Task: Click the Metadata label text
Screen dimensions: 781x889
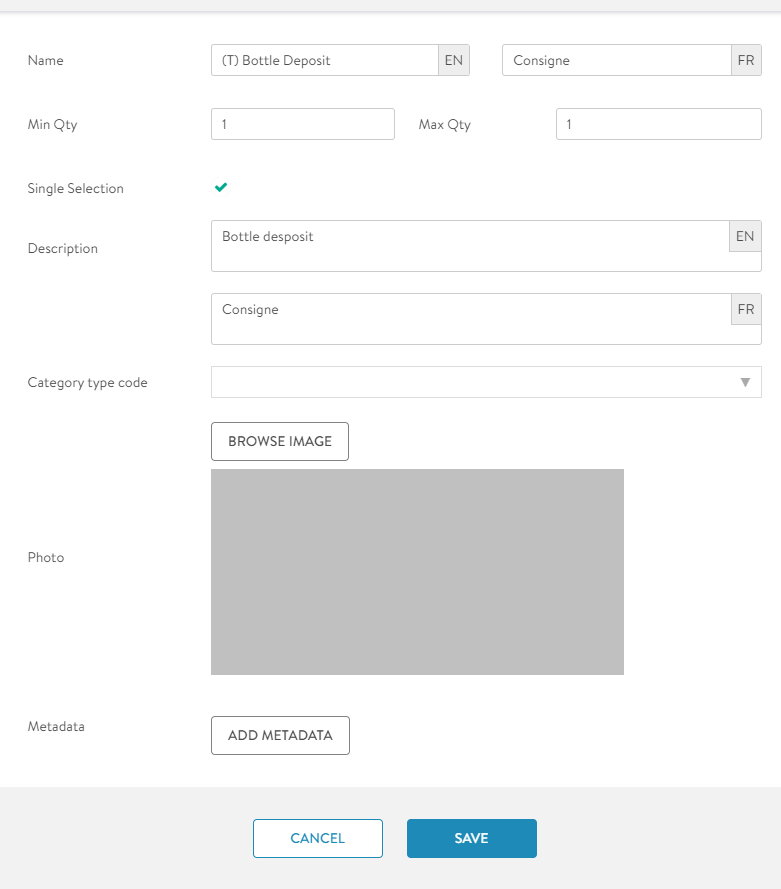Action: tap(56, 727)
